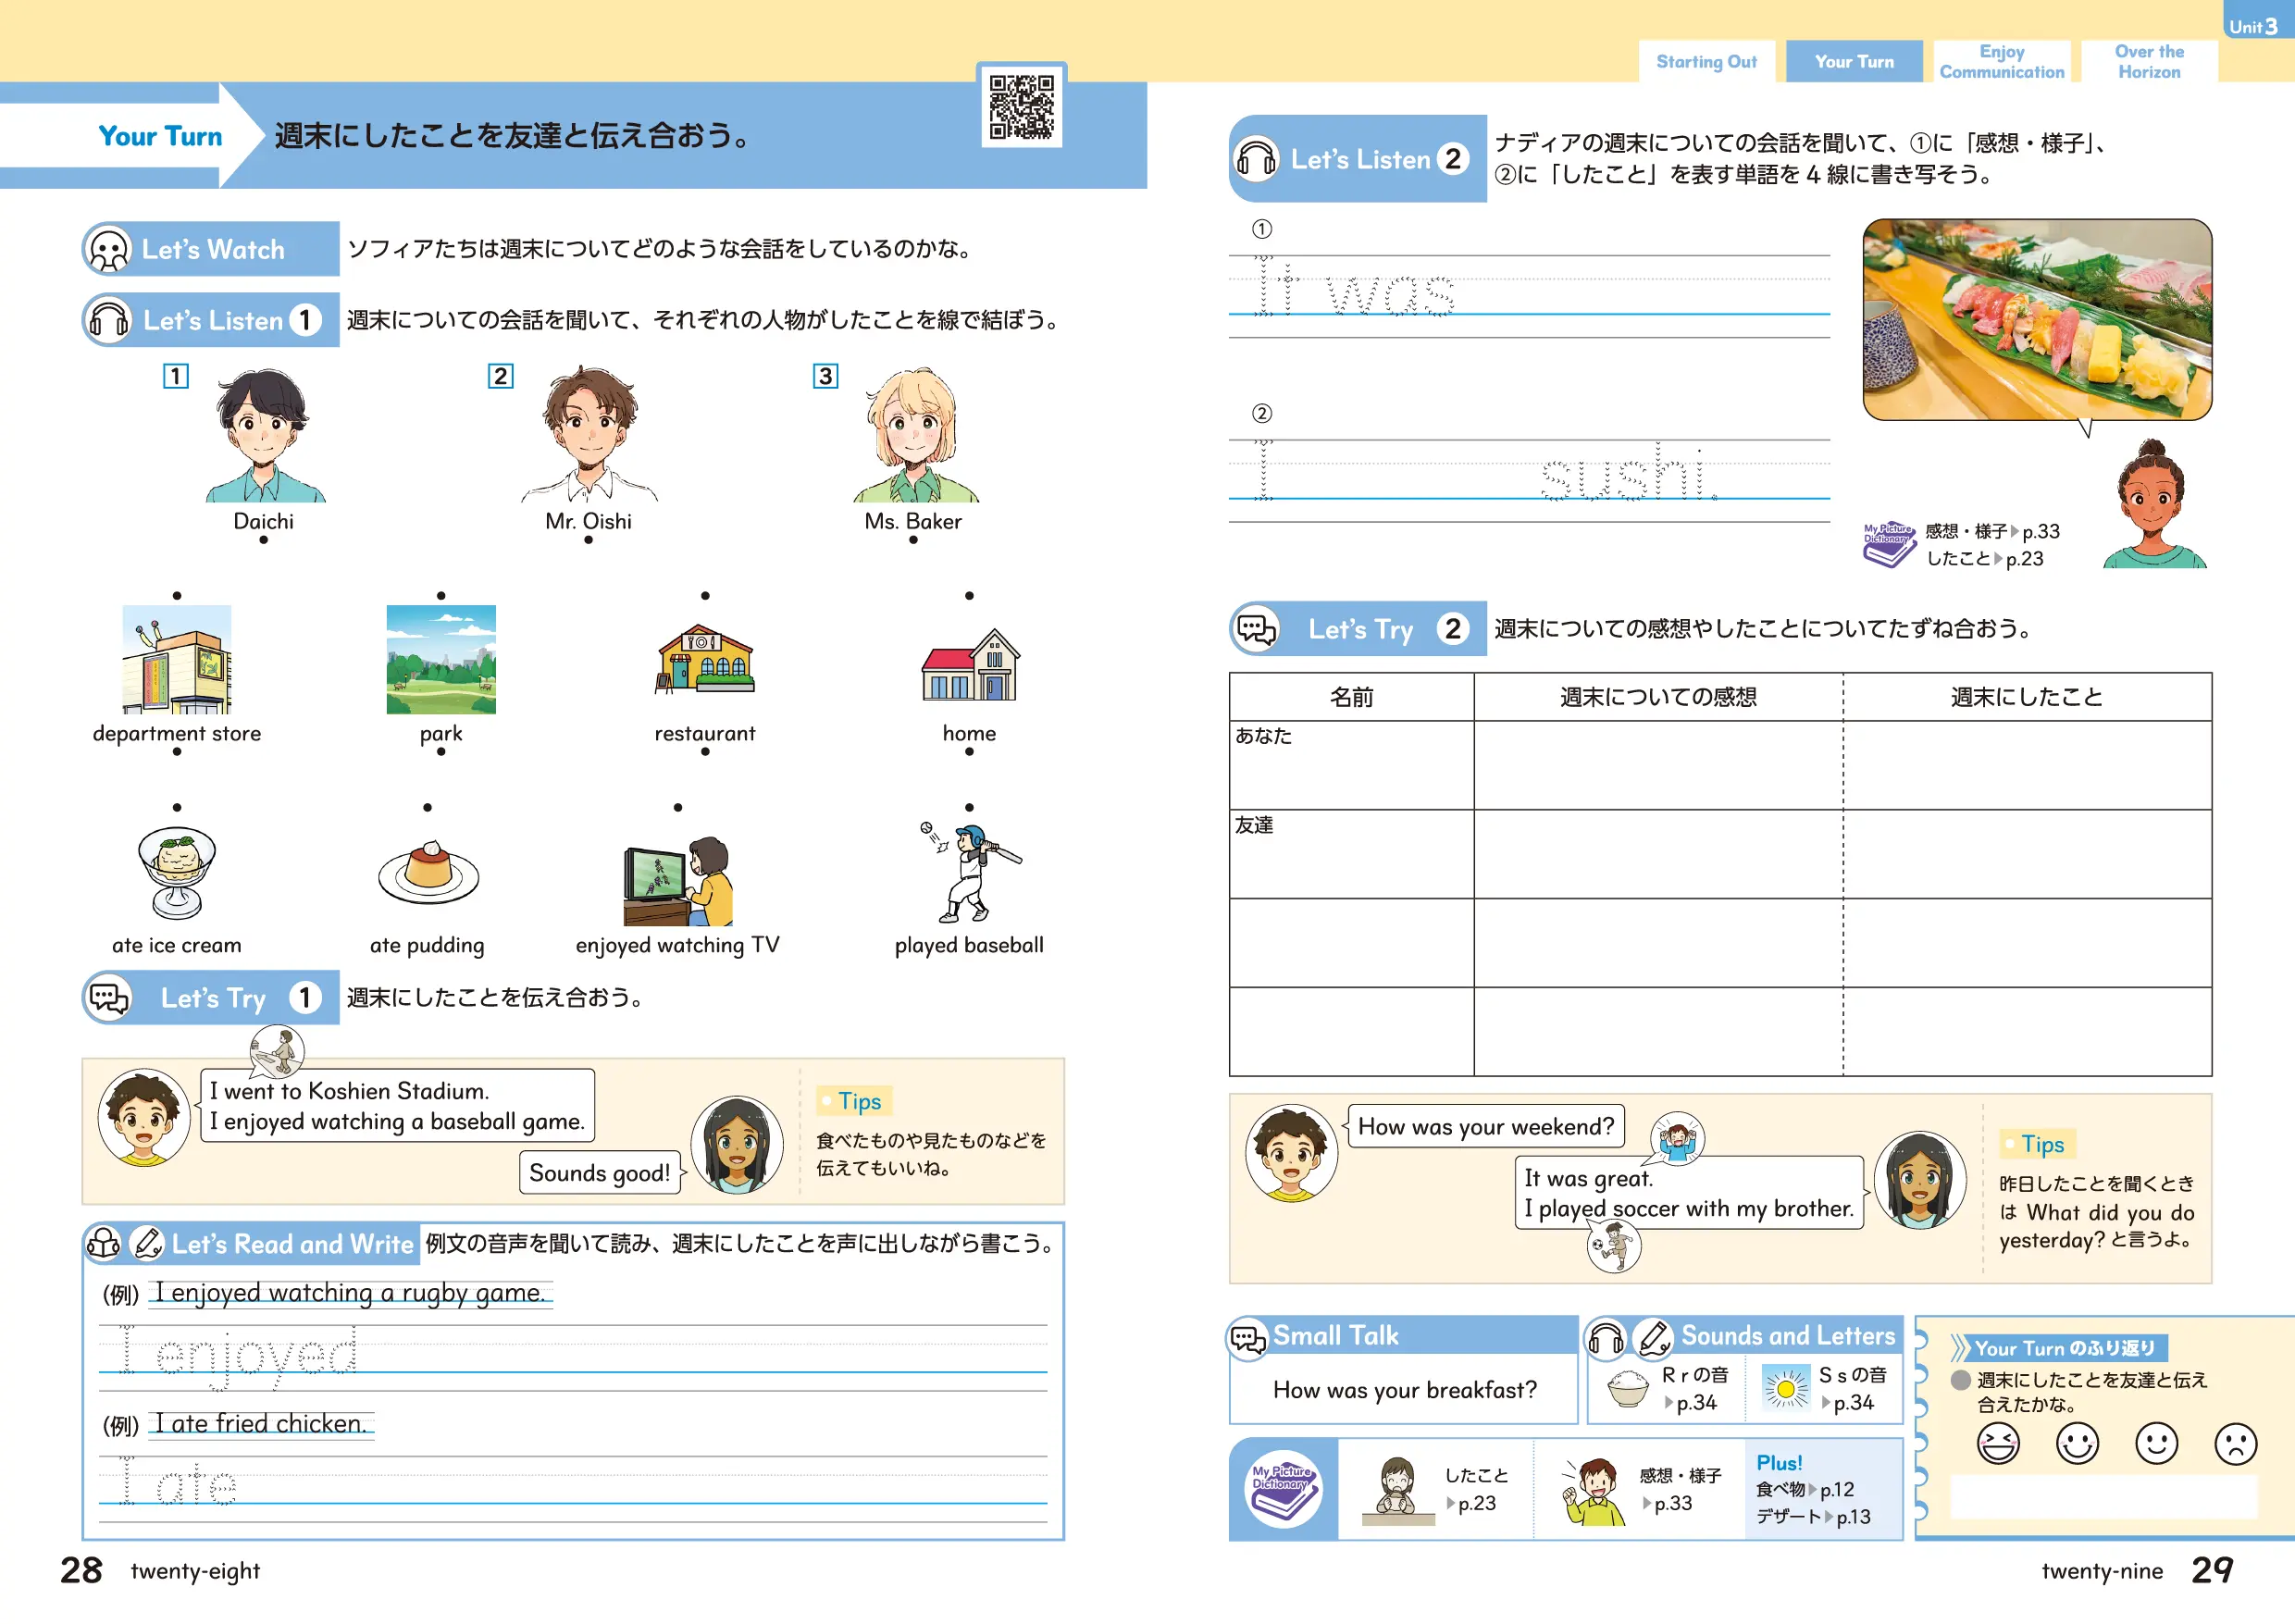Select the laughing face rating
This screenshot has width=2295, height=1624.
(x=1998, y=1444)
